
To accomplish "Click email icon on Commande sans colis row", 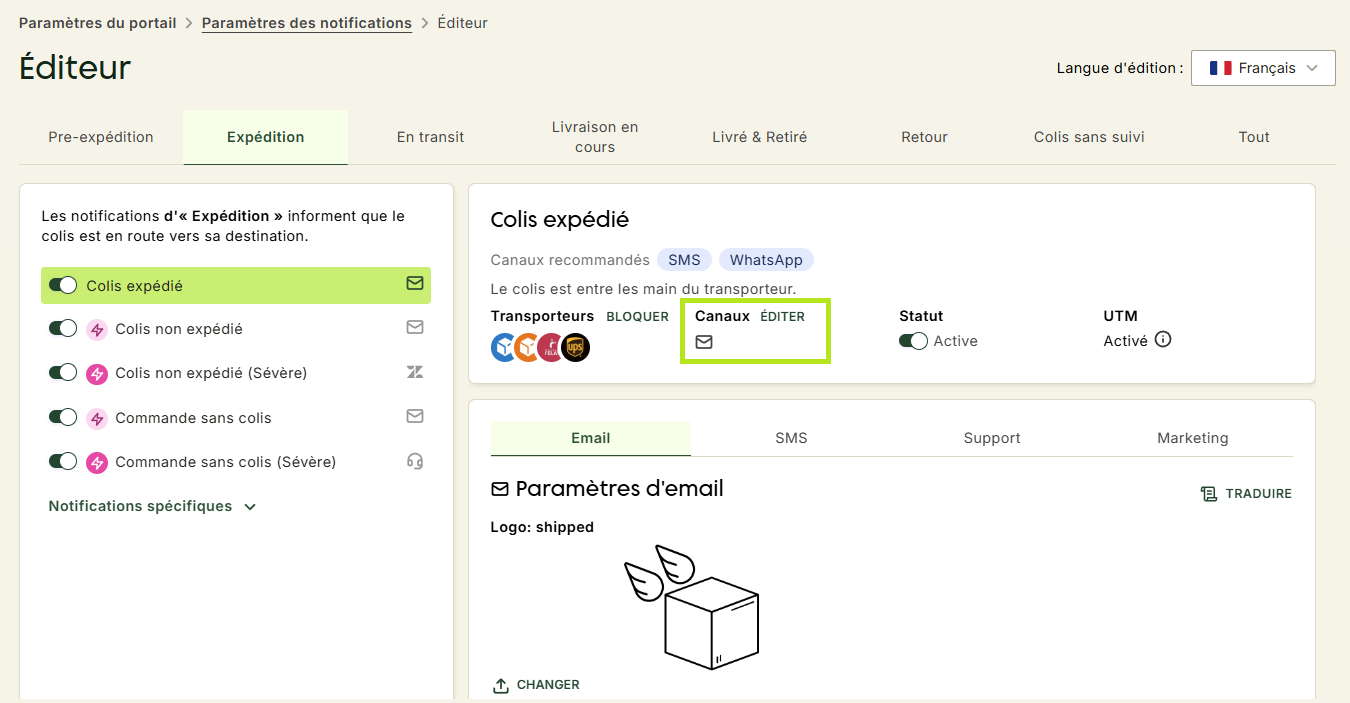I will [415, 416].
